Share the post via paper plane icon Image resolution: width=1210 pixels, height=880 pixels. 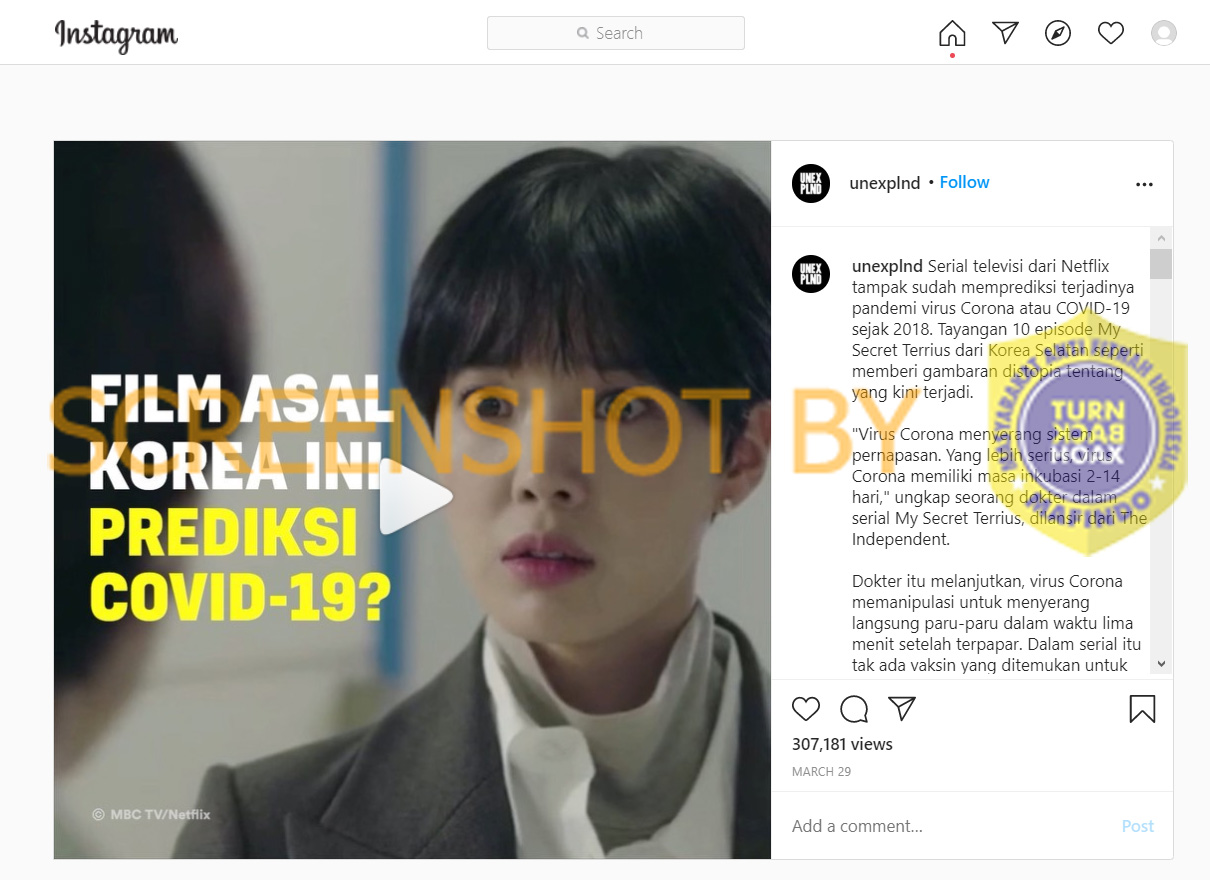click(902, 709)
